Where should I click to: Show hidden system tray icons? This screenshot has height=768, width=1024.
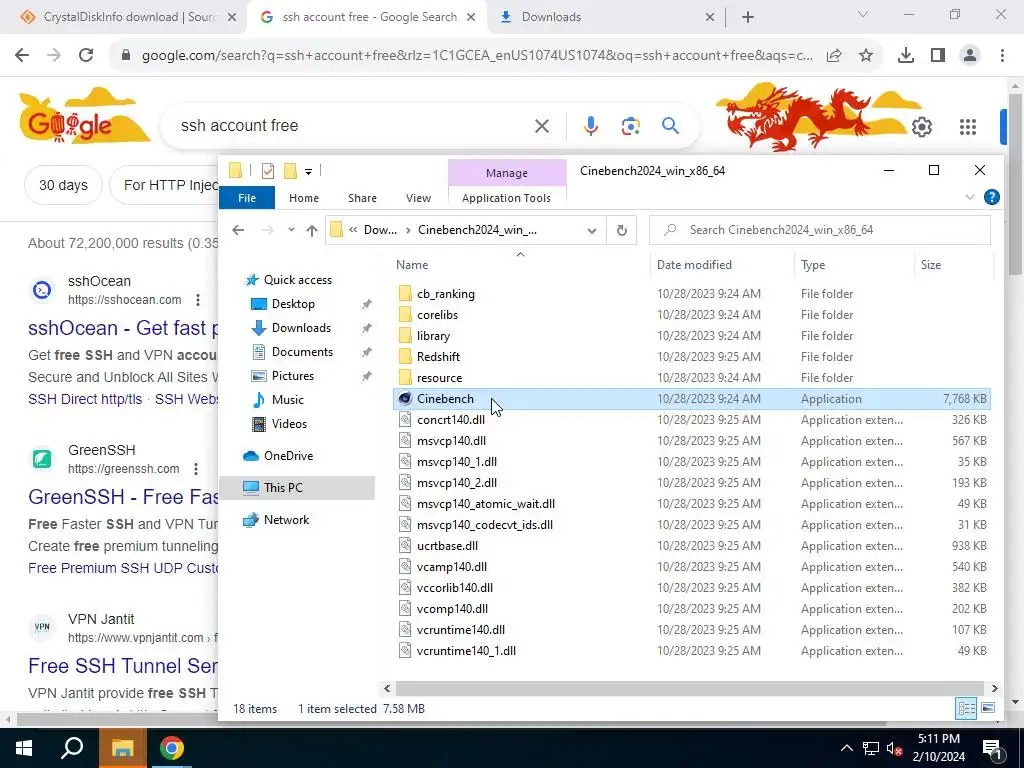pyautogui.click(x=846, y=748)
